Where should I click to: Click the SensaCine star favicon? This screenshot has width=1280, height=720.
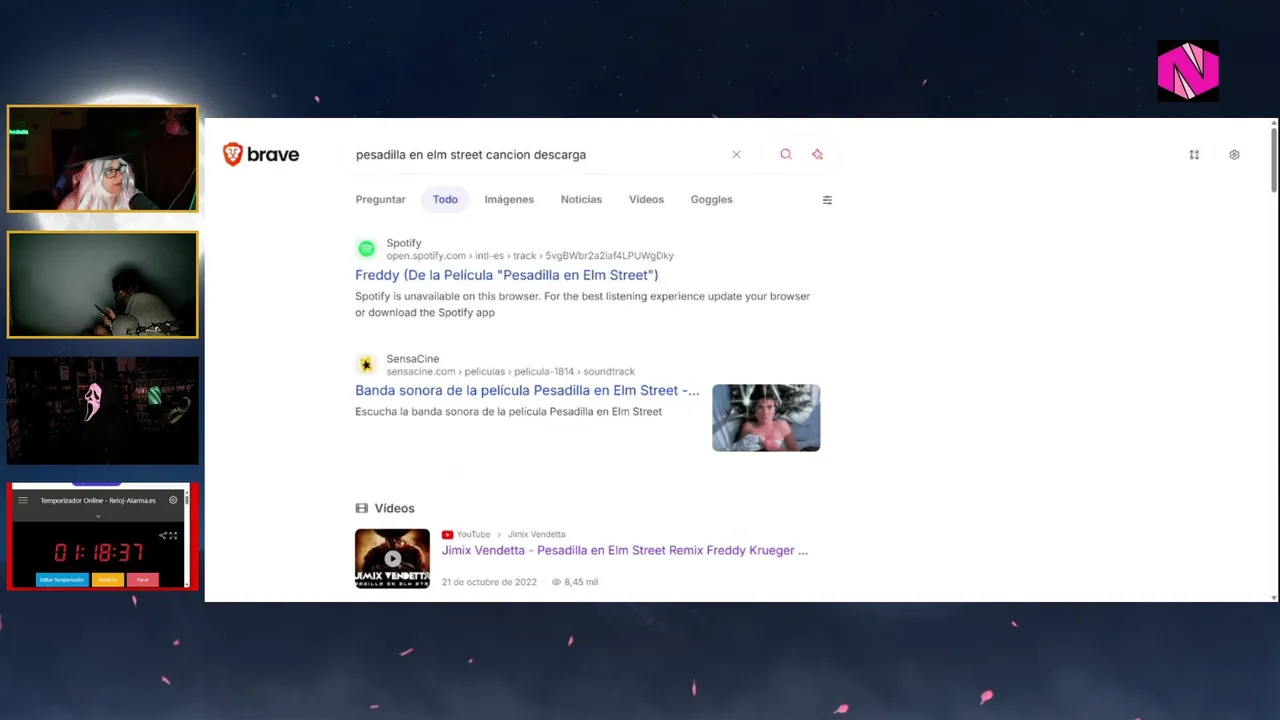coord(366,364)
